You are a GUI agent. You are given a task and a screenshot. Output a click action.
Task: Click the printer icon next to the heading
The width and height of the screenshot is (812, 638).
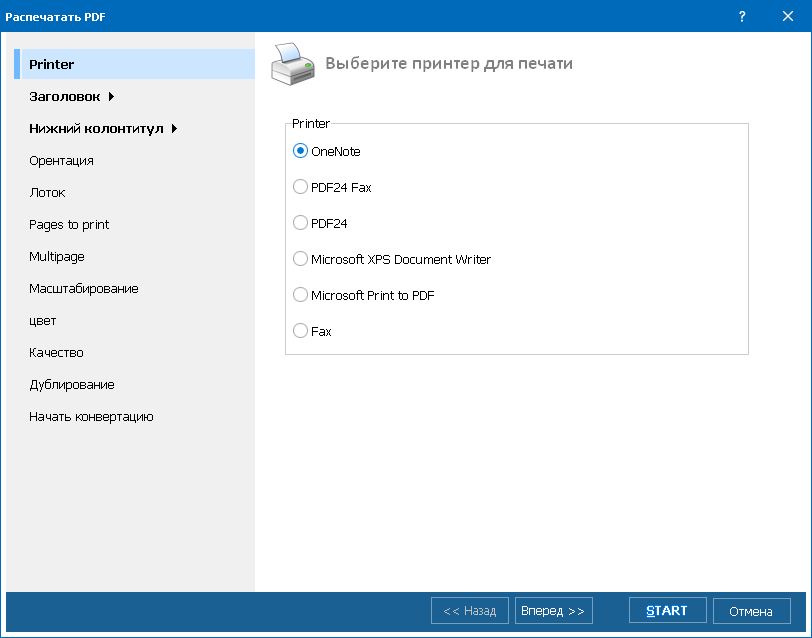[x=293, y=62]
